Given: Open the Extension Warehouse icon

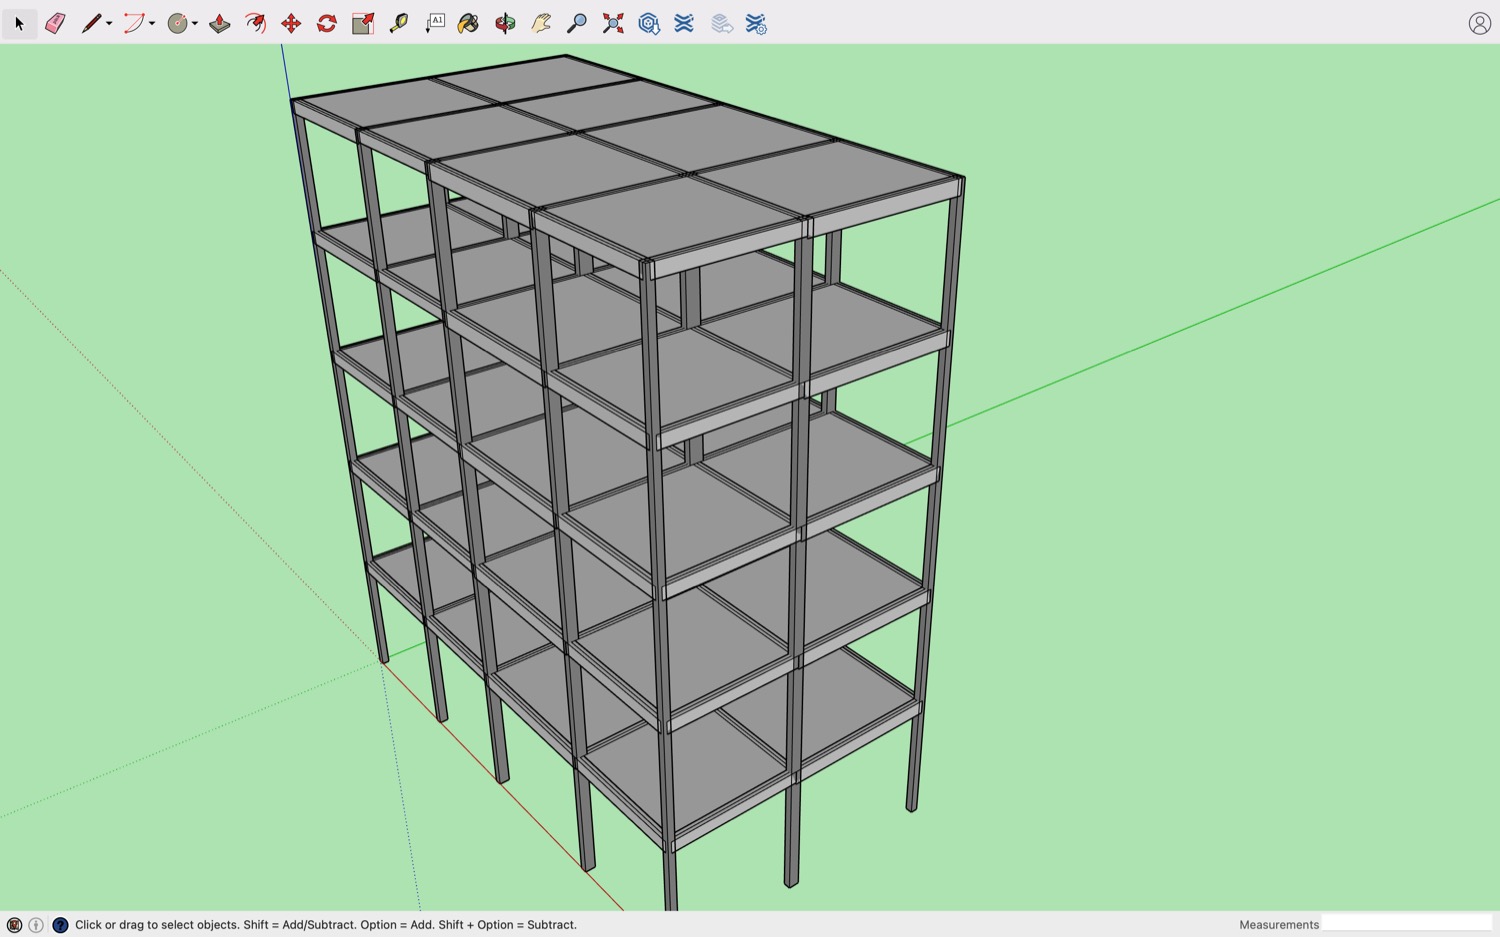Looking at the screenshot, I should tap(684, 23).
